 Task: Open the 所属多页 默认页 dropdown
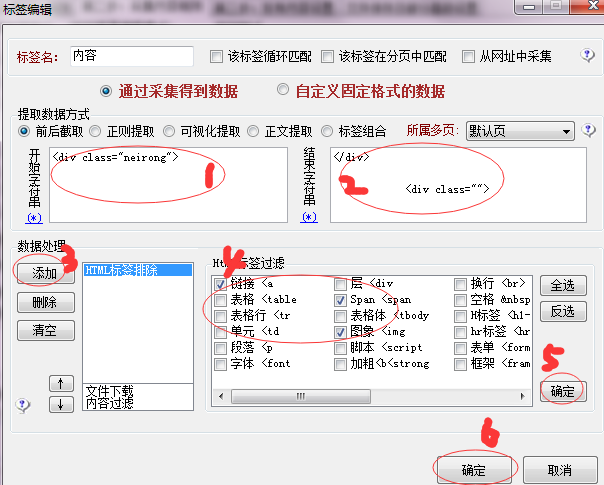tap(520, 131)
